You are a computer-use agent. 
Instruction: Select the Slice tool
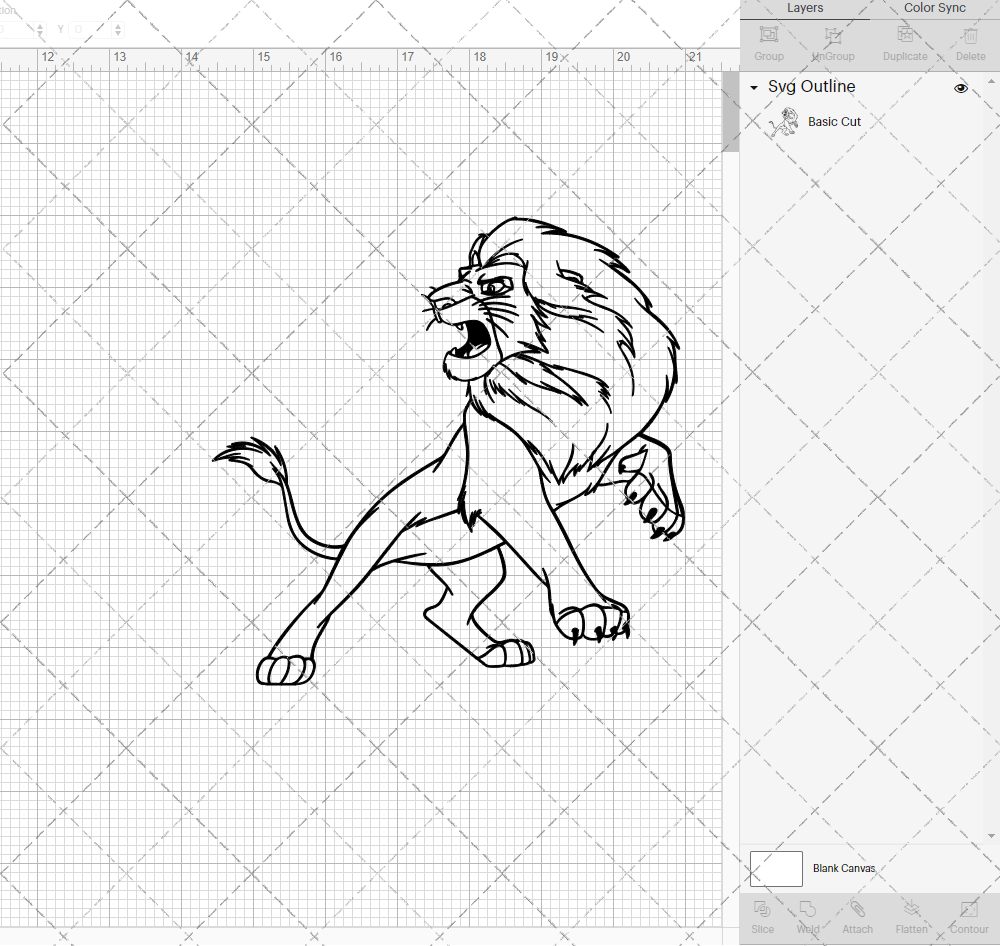[x=762, y=910]
